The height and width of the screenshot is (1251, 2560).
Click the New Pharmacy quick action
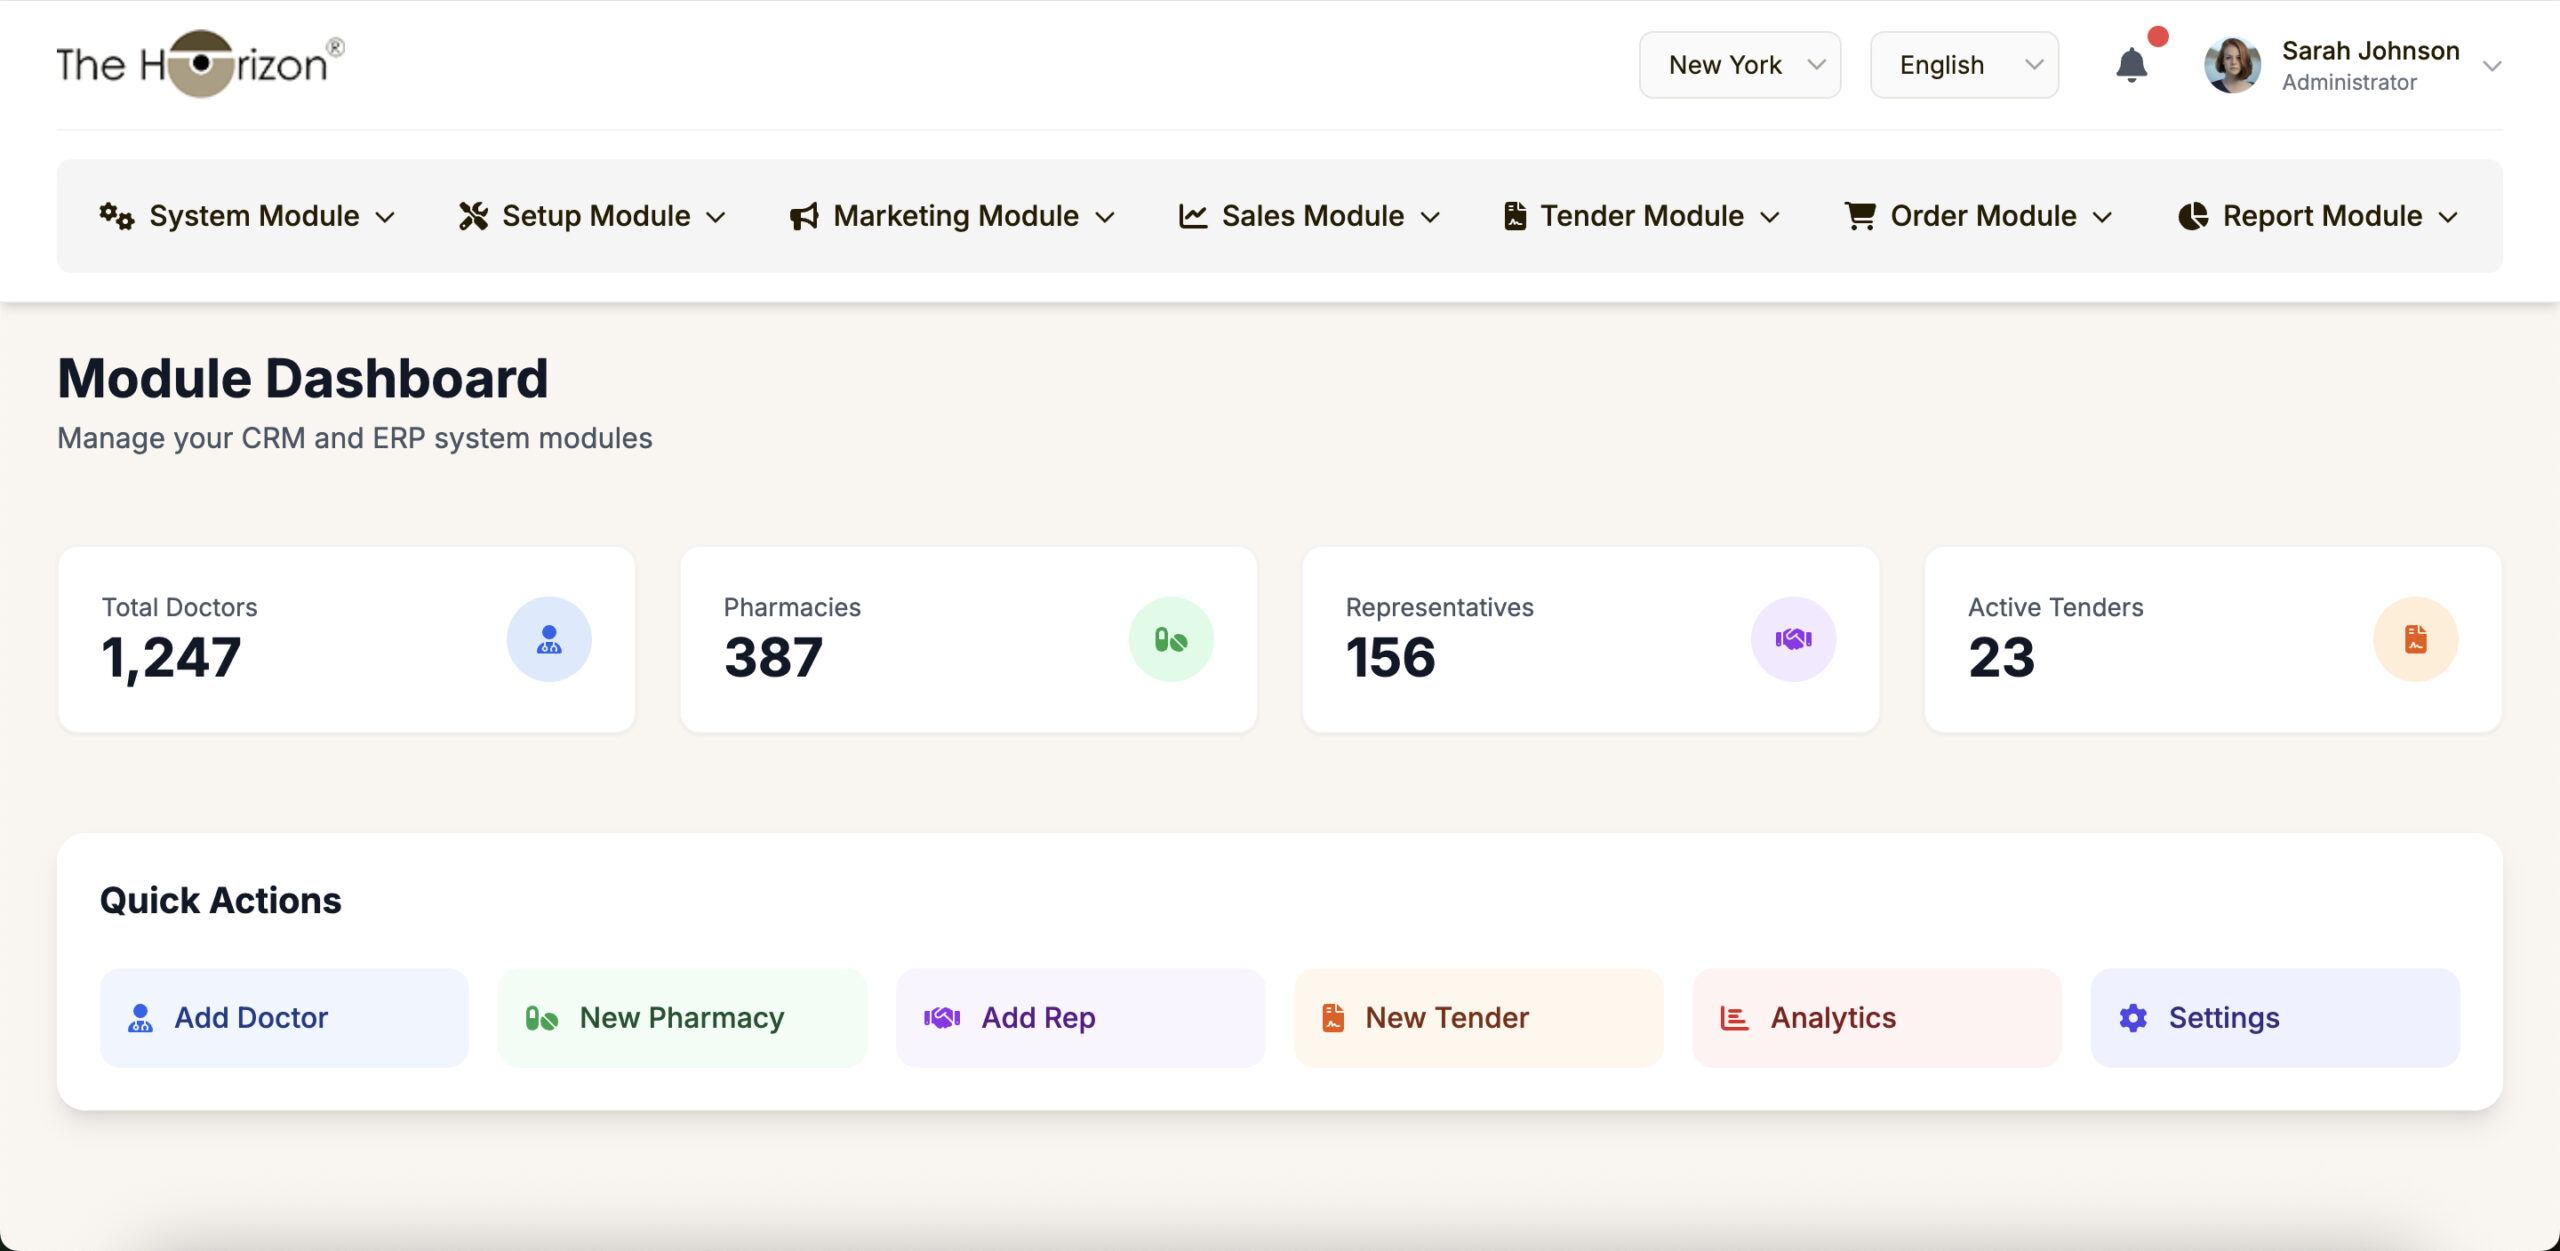[682, 1018]
